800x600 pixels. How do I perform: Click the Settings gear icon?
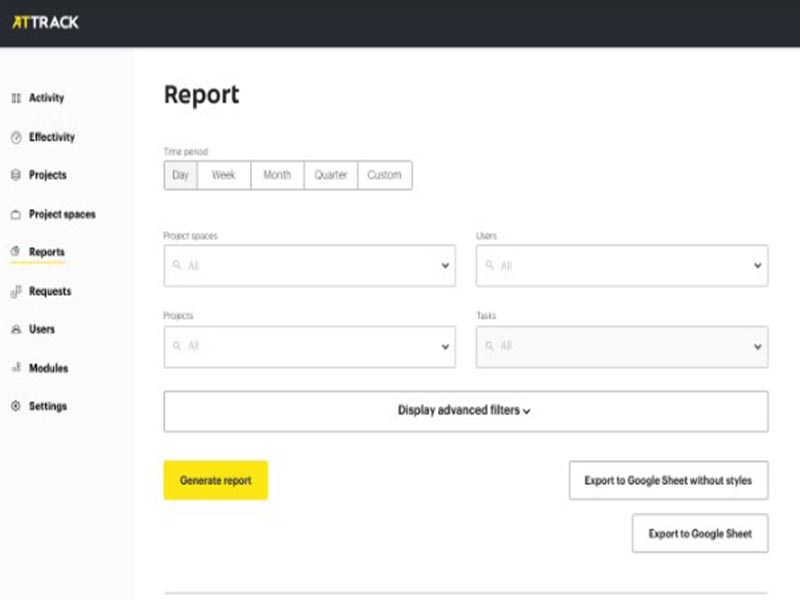[17, 406]
